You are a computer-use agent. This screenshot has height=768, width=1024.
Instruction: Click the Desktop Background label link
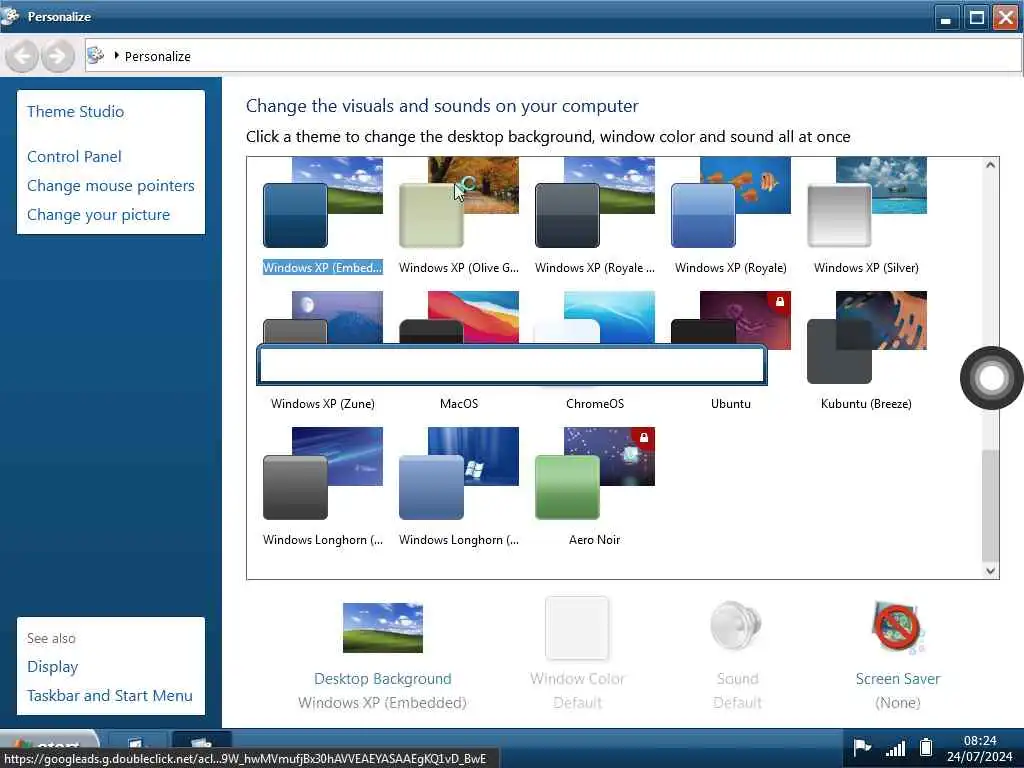[383, 679]
